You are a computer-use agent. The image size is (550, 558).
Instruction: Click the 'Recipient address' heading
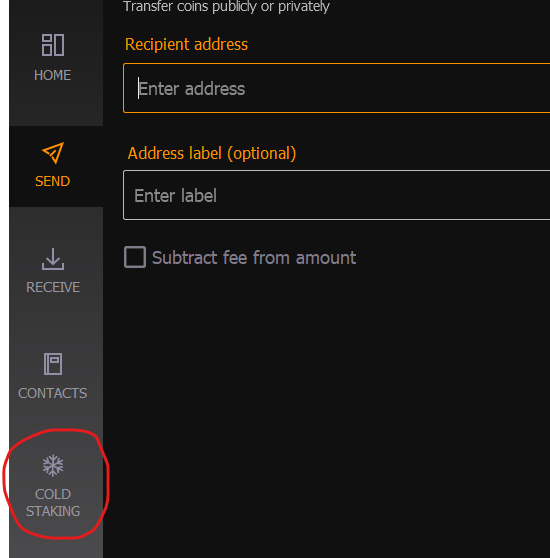pyautogui.click(x=186, y=44)
